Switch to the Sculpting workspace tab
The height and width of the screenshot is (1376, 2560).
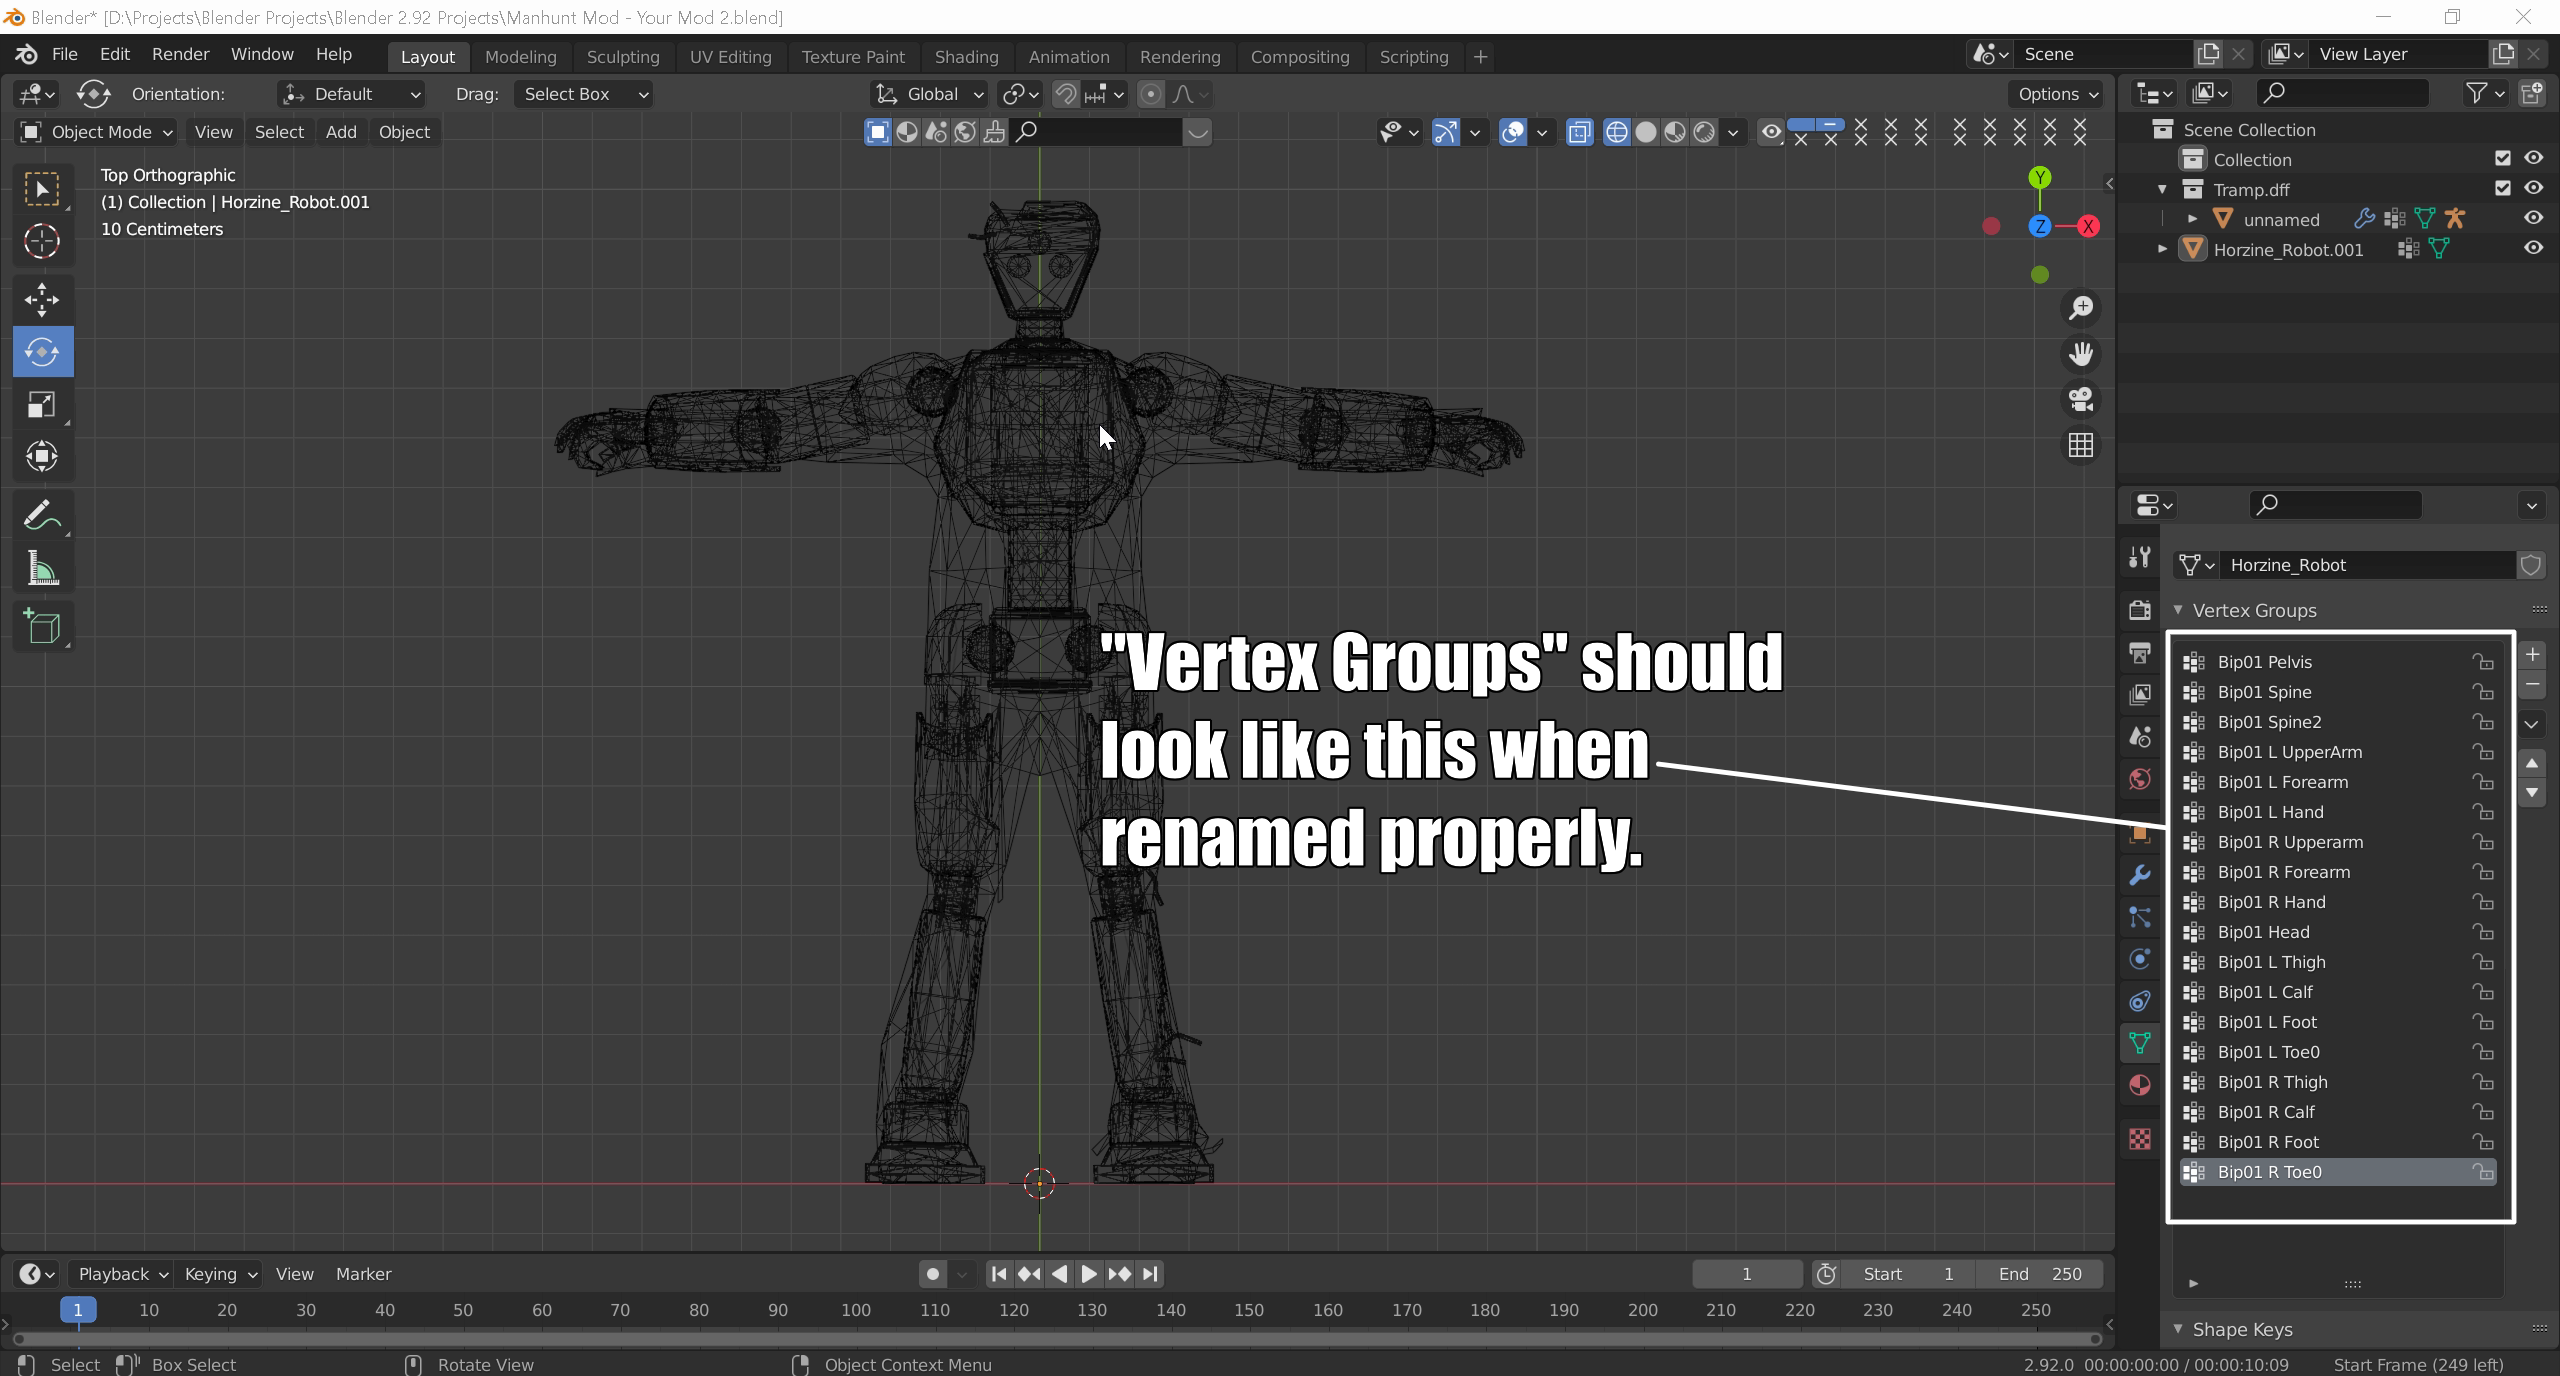[x=622, y=57]
